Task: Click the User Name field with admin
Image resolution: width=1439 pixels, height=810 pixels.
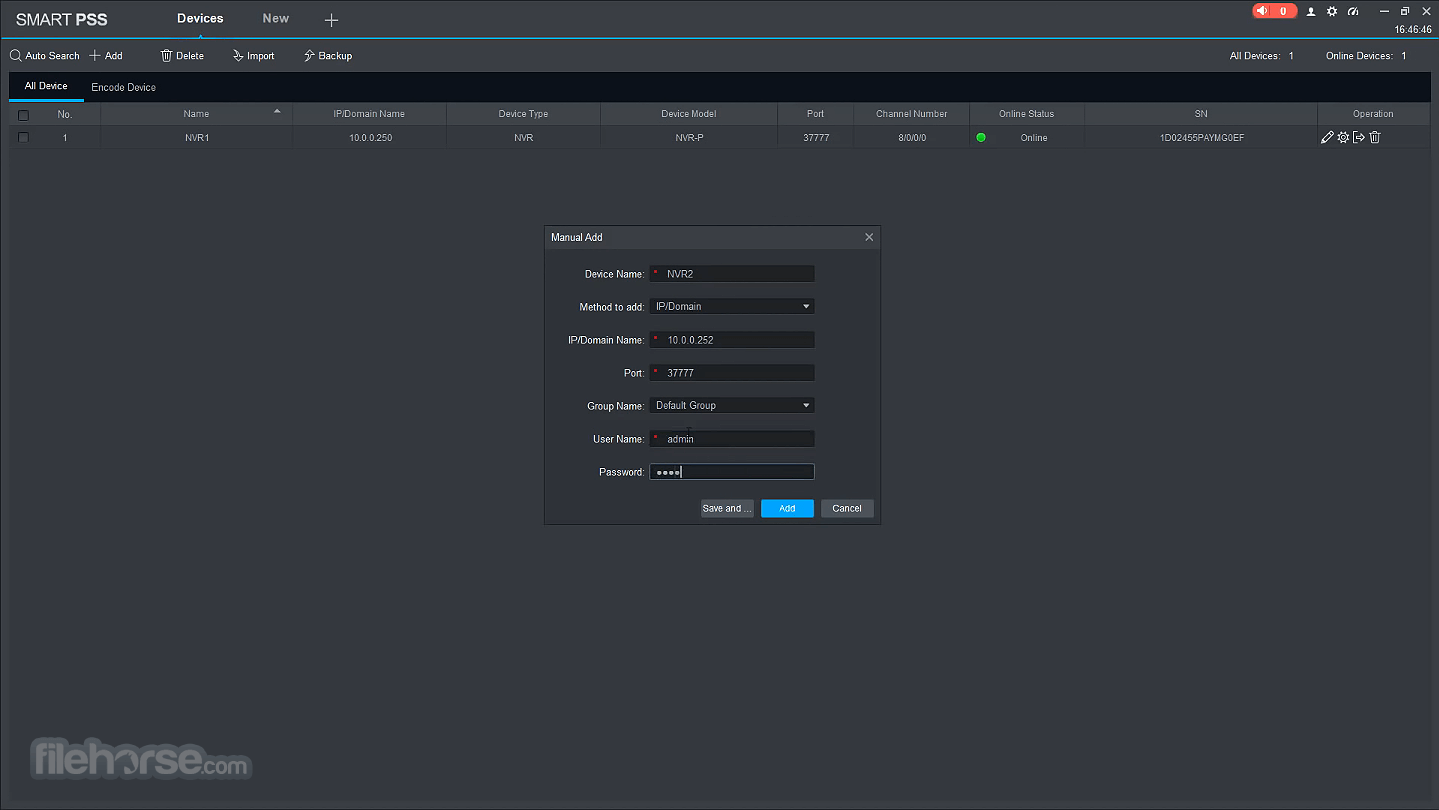Action: pyautogui.click(x=732, y=439)
